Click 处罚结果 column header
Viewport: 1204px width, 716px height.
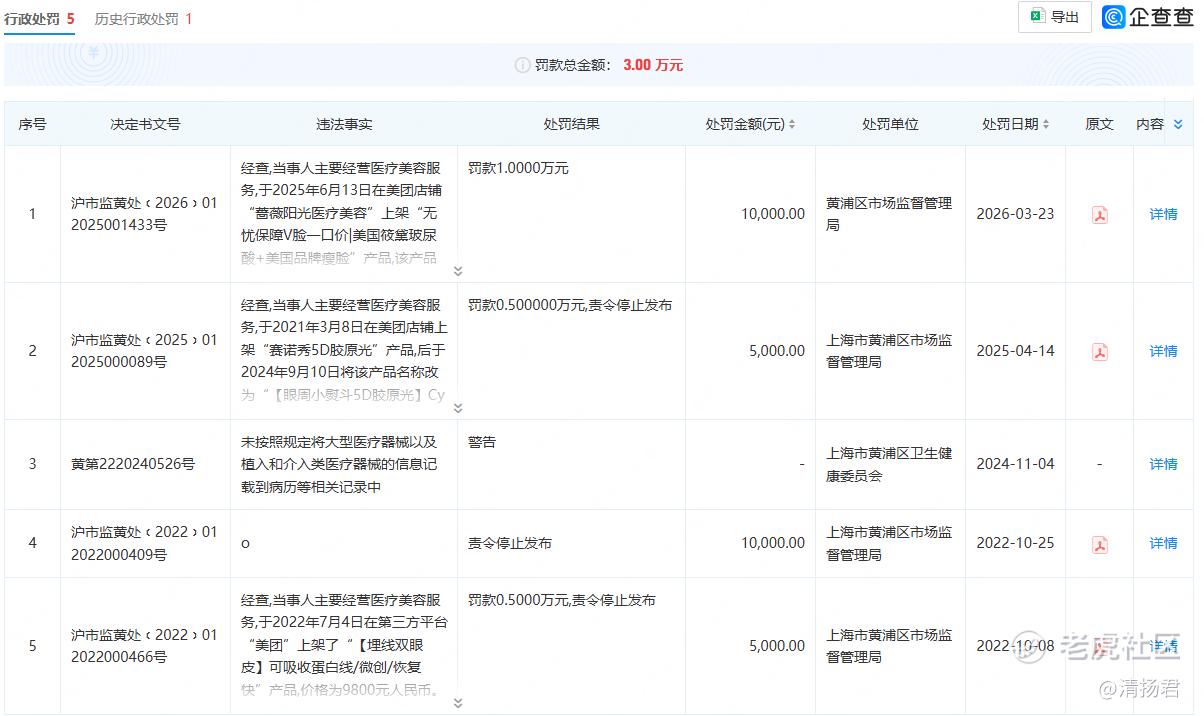[571, 125]
